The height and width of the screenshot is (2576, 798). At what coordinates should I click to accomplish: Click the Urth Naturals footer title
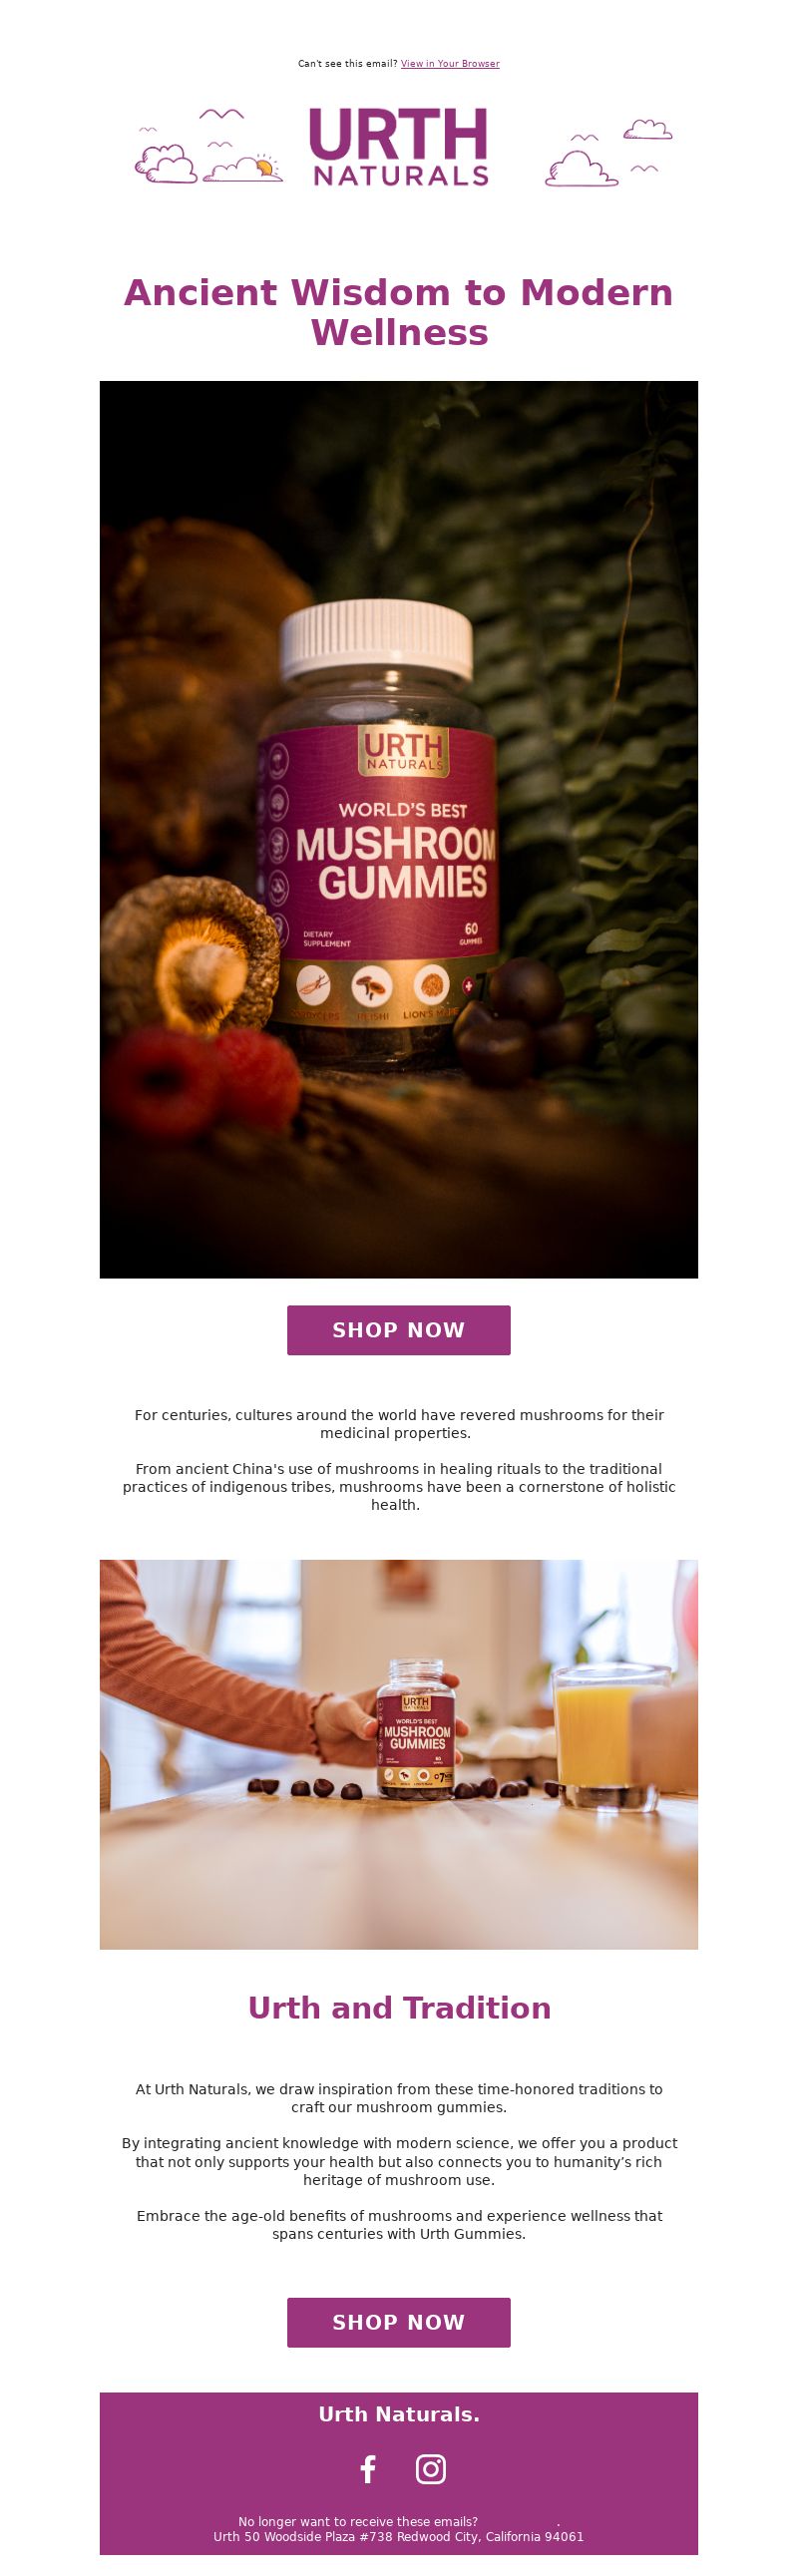[x=399, y=2414]
